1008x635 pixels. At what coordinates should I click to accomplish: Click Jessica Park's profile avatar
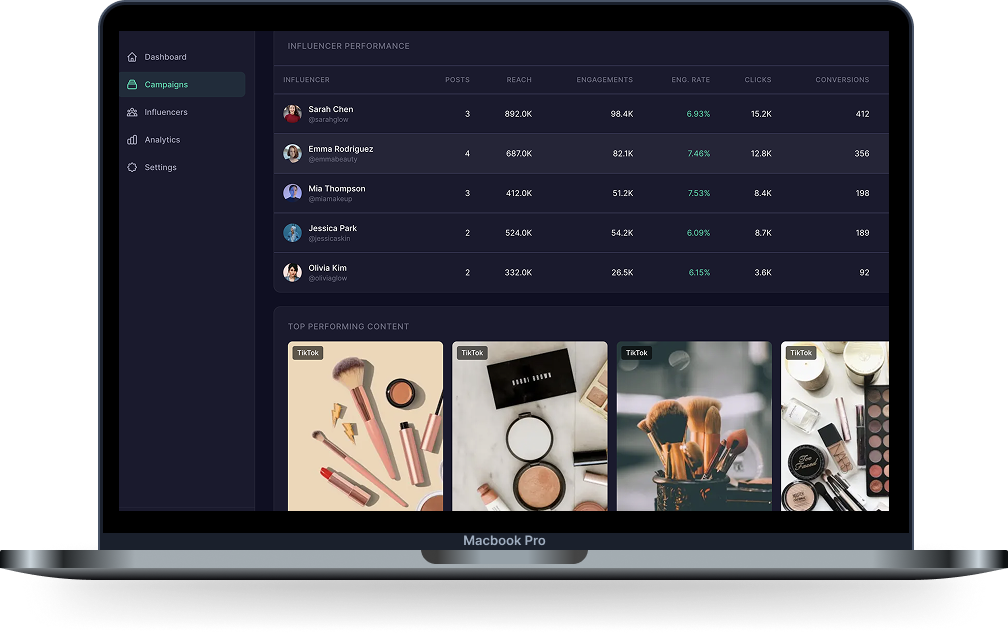coord(292,233)
